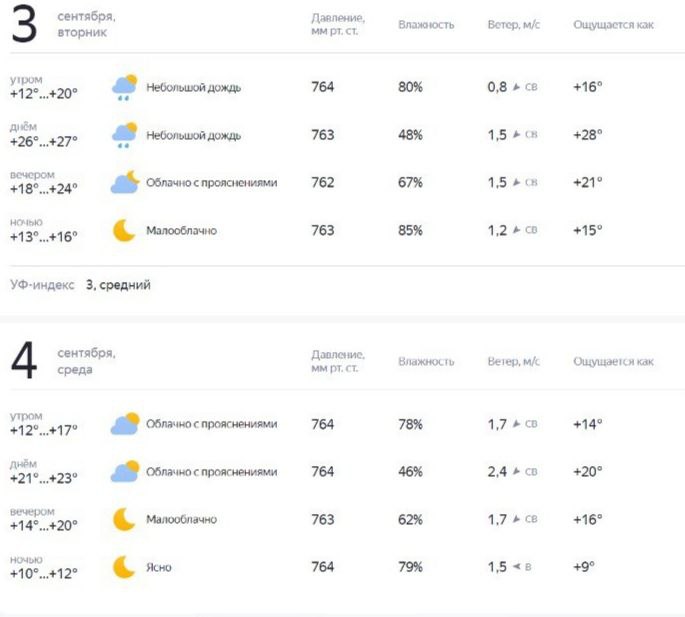Click Давление column header for September 3
Image resolution: width=685 pixels, height=617 pixels.
coord(338,24)
